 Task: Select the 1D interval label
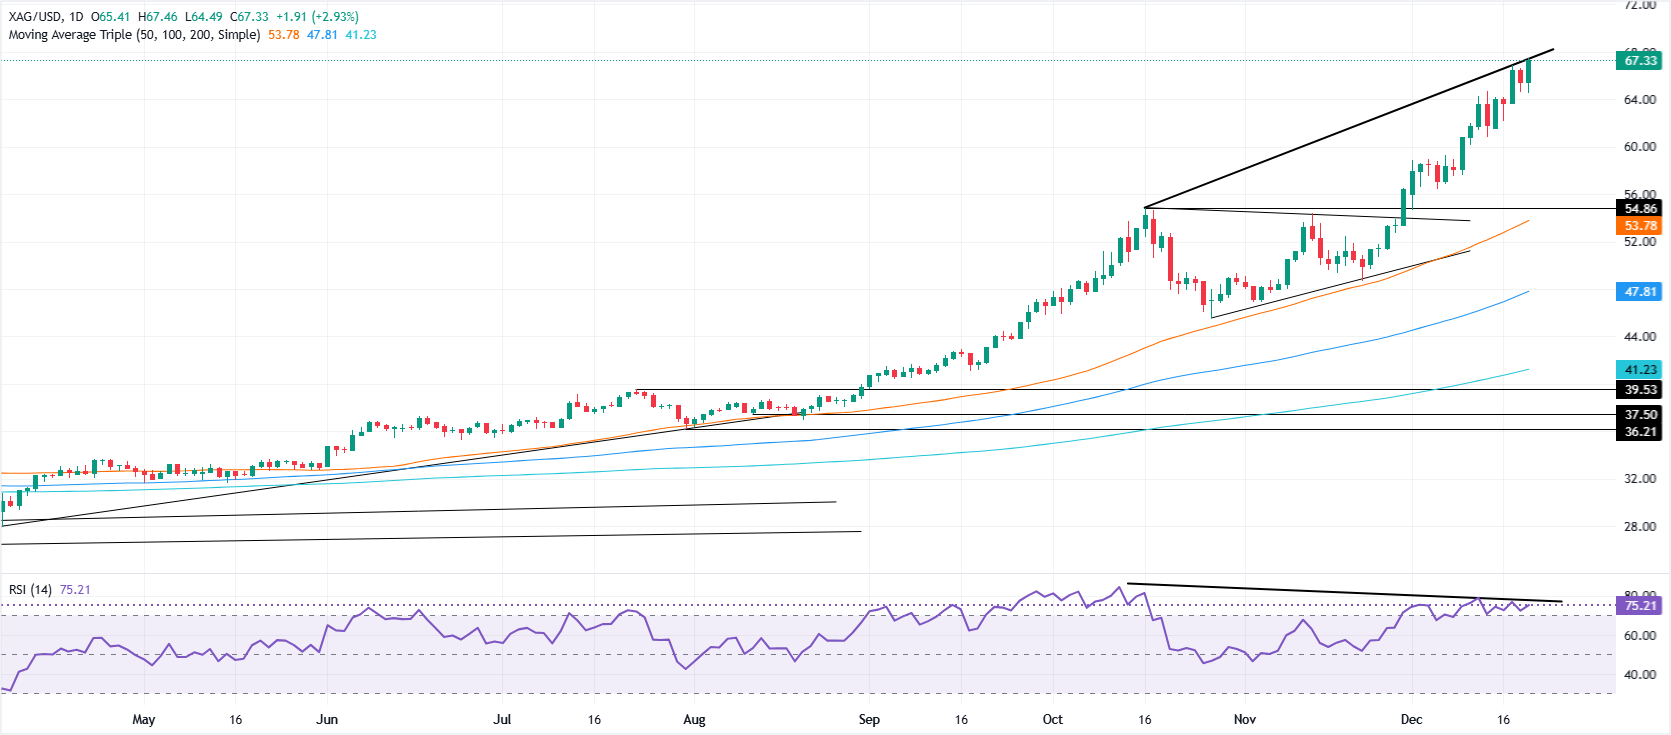point(77,17)
